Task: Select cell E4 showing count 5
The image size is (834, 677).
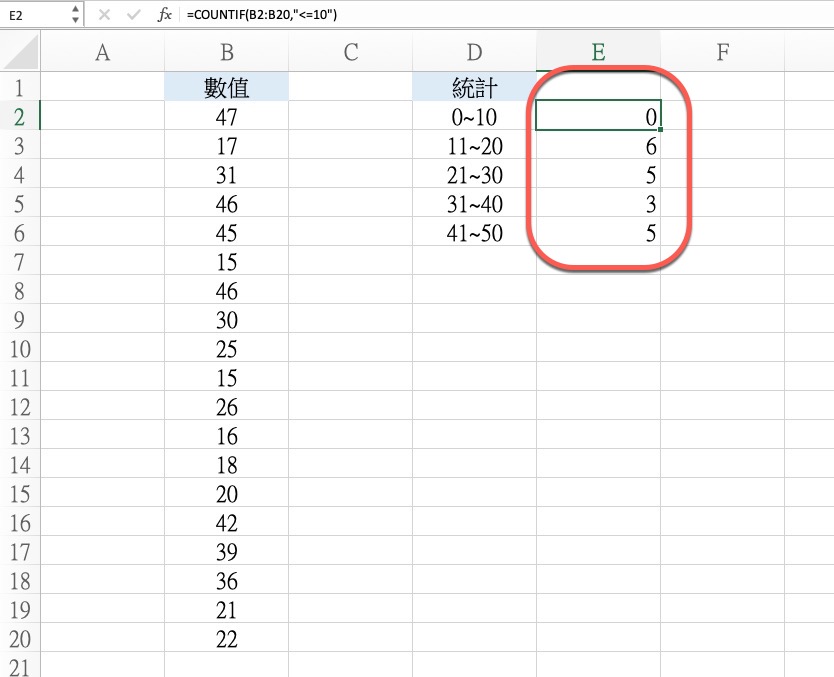Action: coord(598,173)
